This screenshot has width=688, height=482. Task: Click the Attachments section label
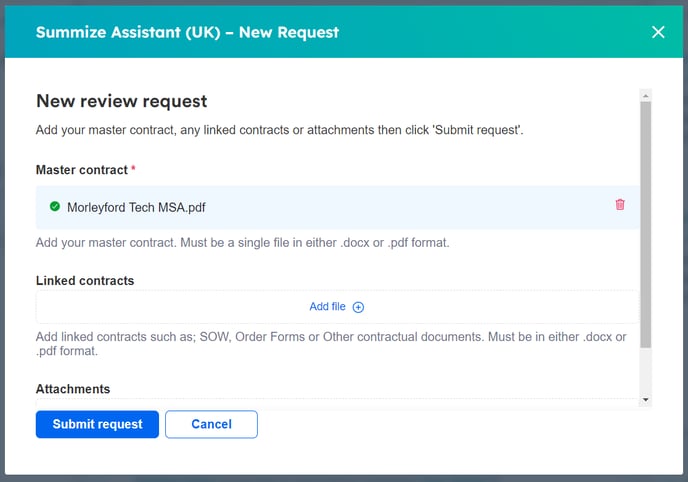point(73,389)
